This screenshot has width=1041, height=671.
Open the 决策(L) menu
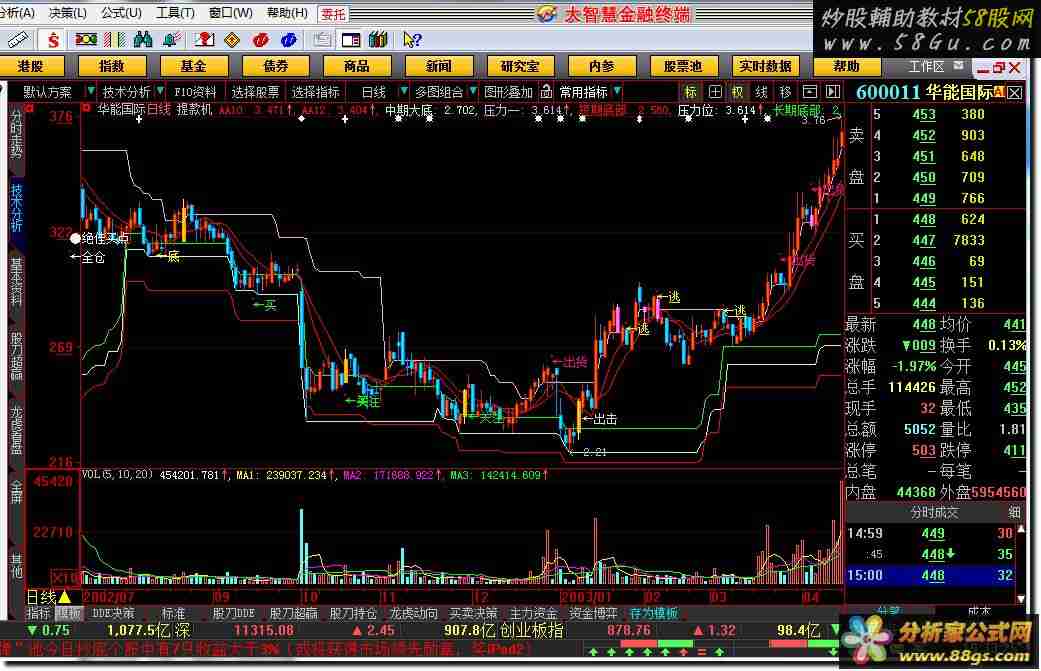tap(68, 13)
